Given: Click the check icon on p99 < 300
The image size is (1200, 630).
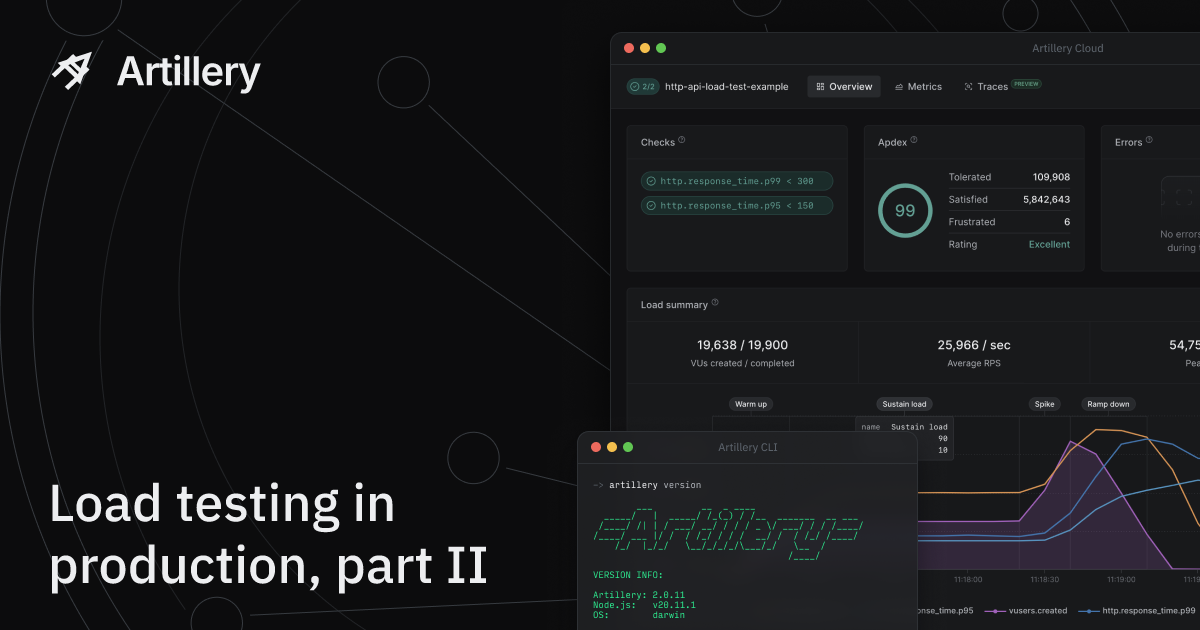Looking at the screenshot, I should (x=651, y=181).
